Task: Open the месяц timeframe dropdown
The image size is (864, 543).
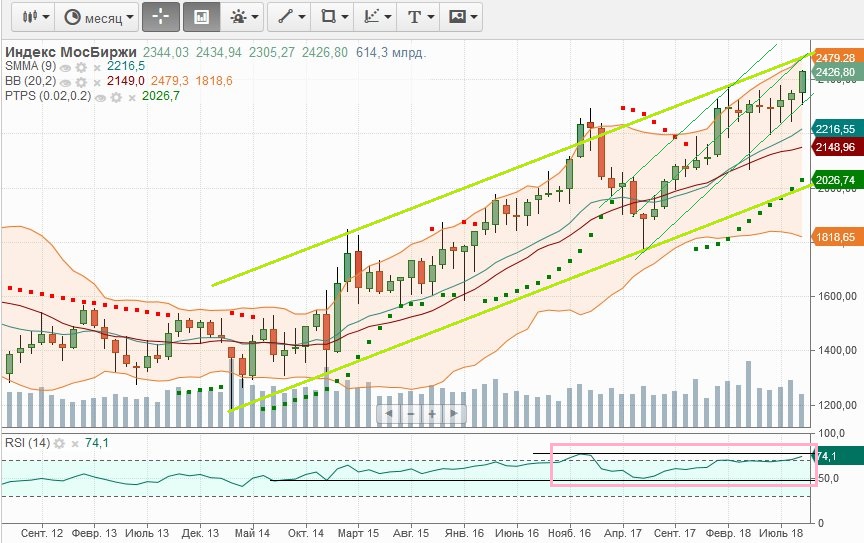Action: [98, 17]
